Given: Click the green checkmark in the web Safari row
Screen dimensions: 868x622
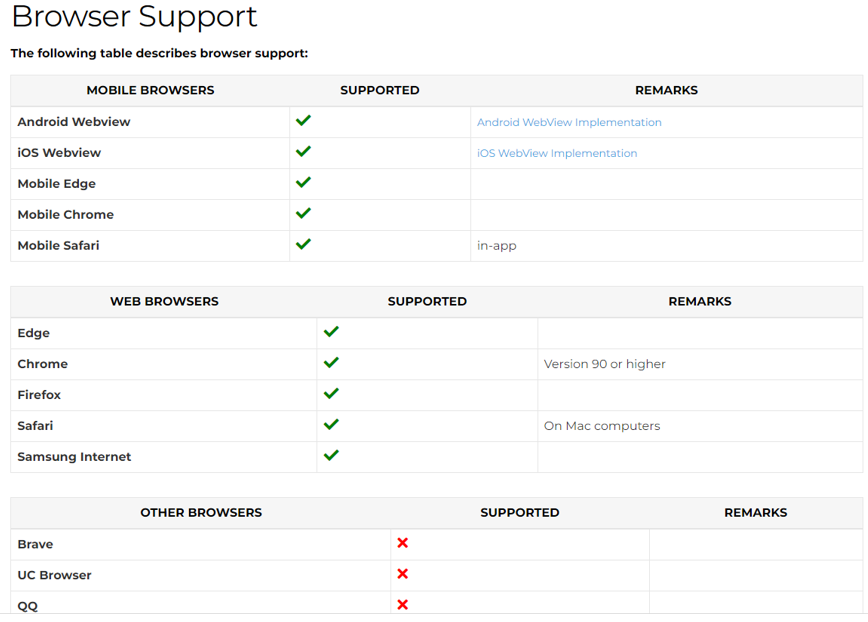Looking at the screenshot, I should 331,425.
